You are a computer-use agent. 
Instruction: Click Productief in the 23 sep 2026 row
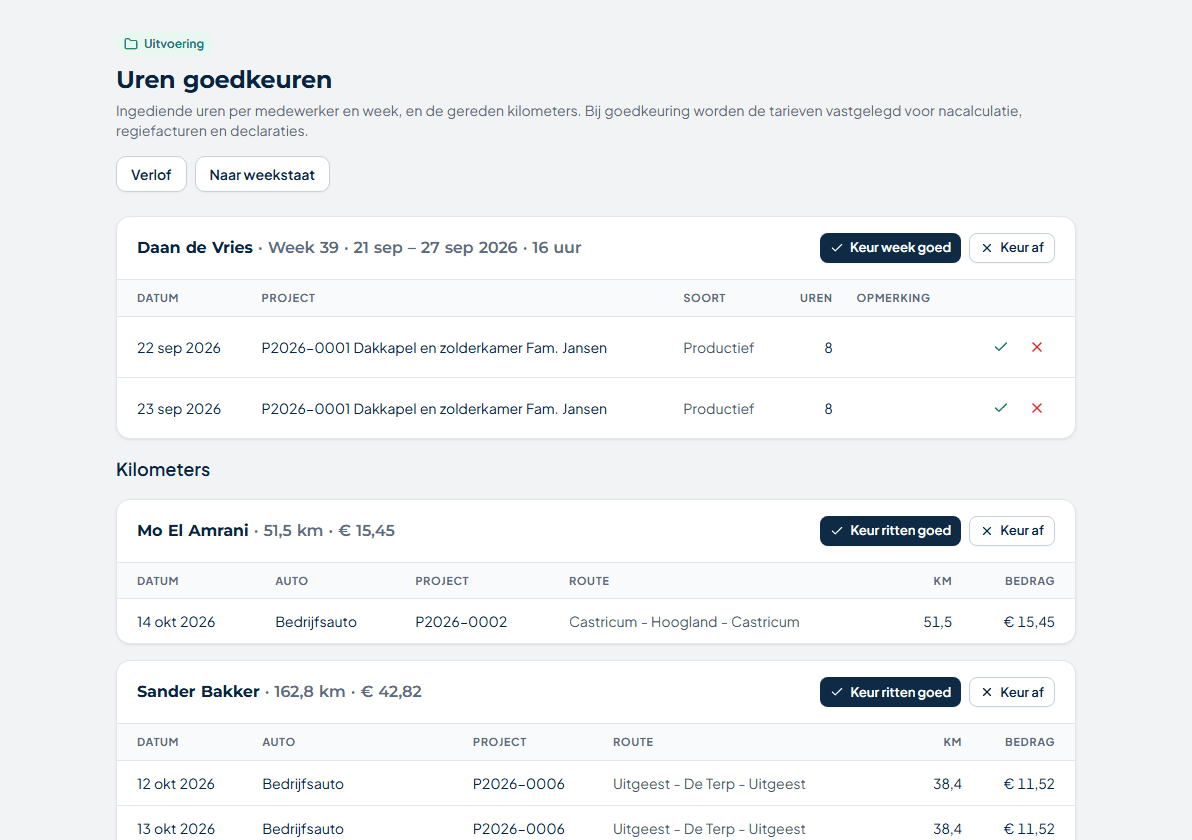[x=718, y=409]
